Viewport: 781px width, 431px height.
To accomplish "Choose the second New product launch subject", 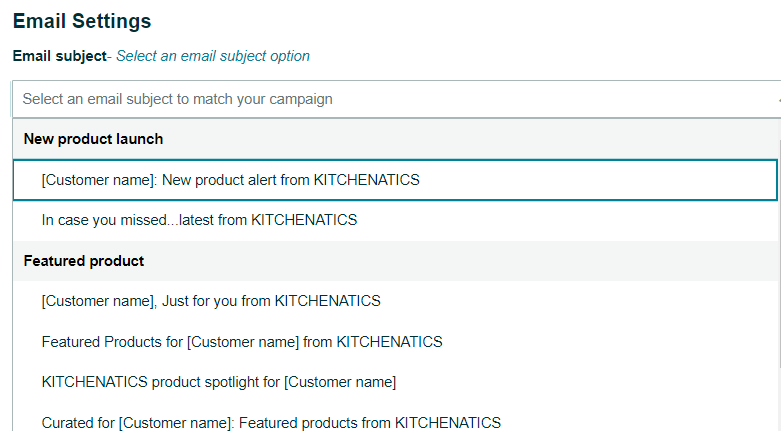I will 199,220.
